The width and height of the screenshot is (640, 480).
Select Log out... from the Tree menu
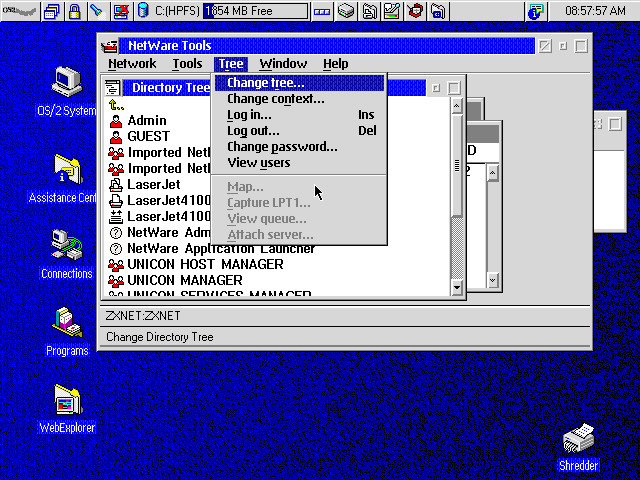pos(299,131)
